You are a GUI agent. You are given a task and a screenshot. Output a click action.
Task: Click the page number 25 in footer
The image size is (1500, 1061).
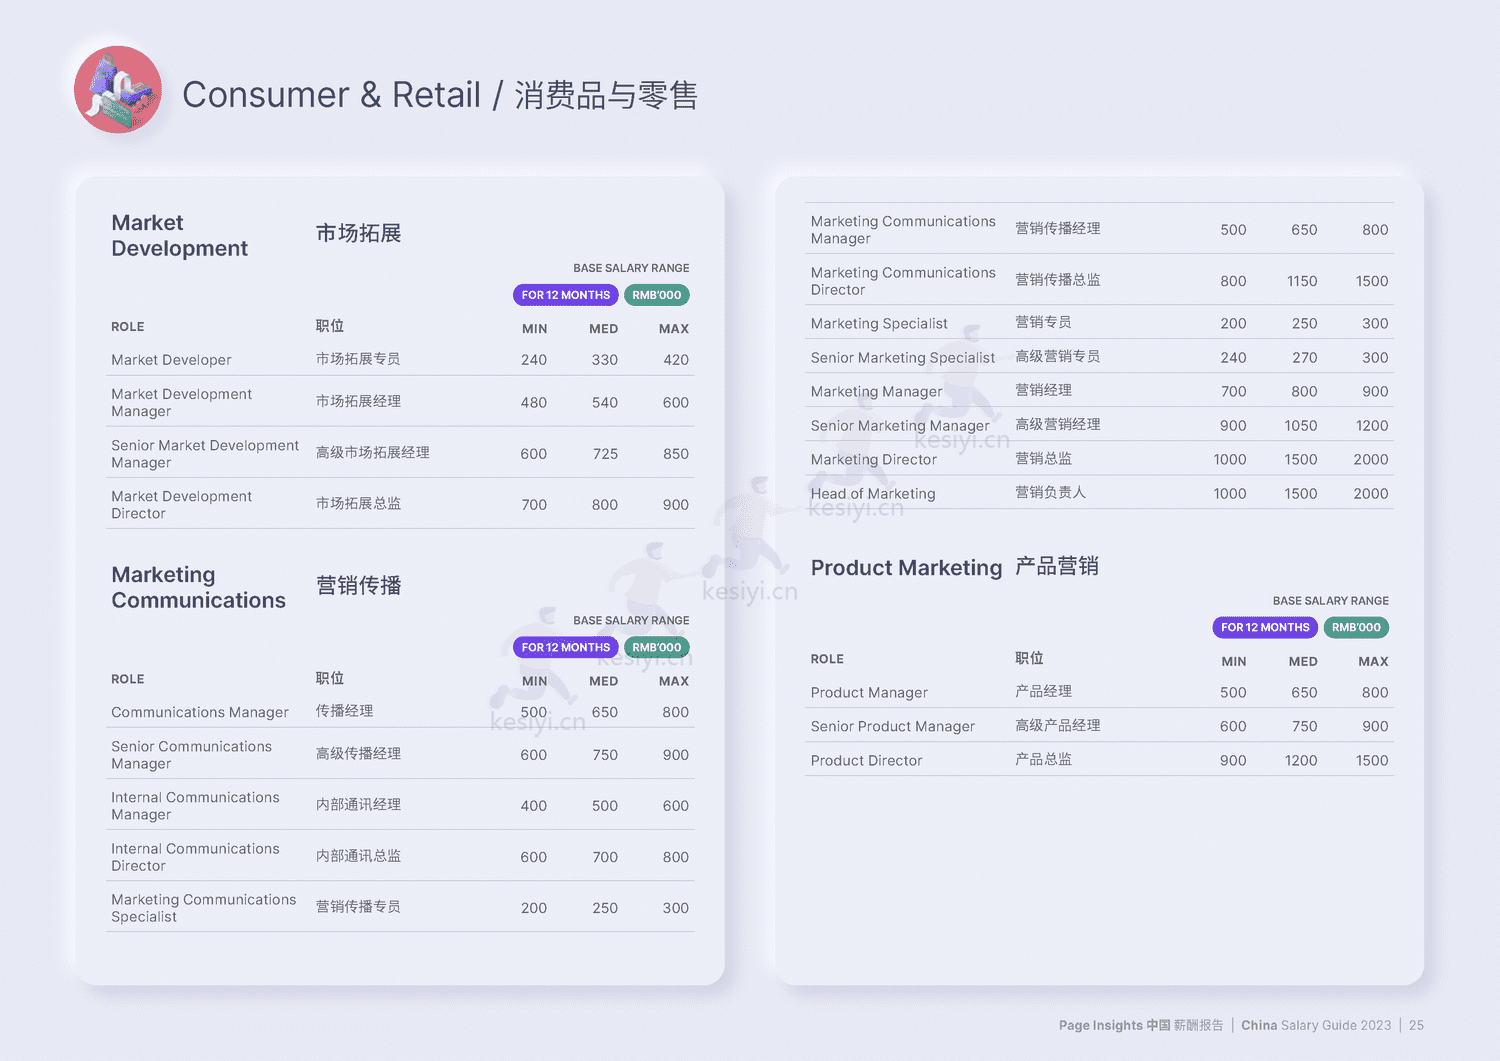click(1416, 1025)
